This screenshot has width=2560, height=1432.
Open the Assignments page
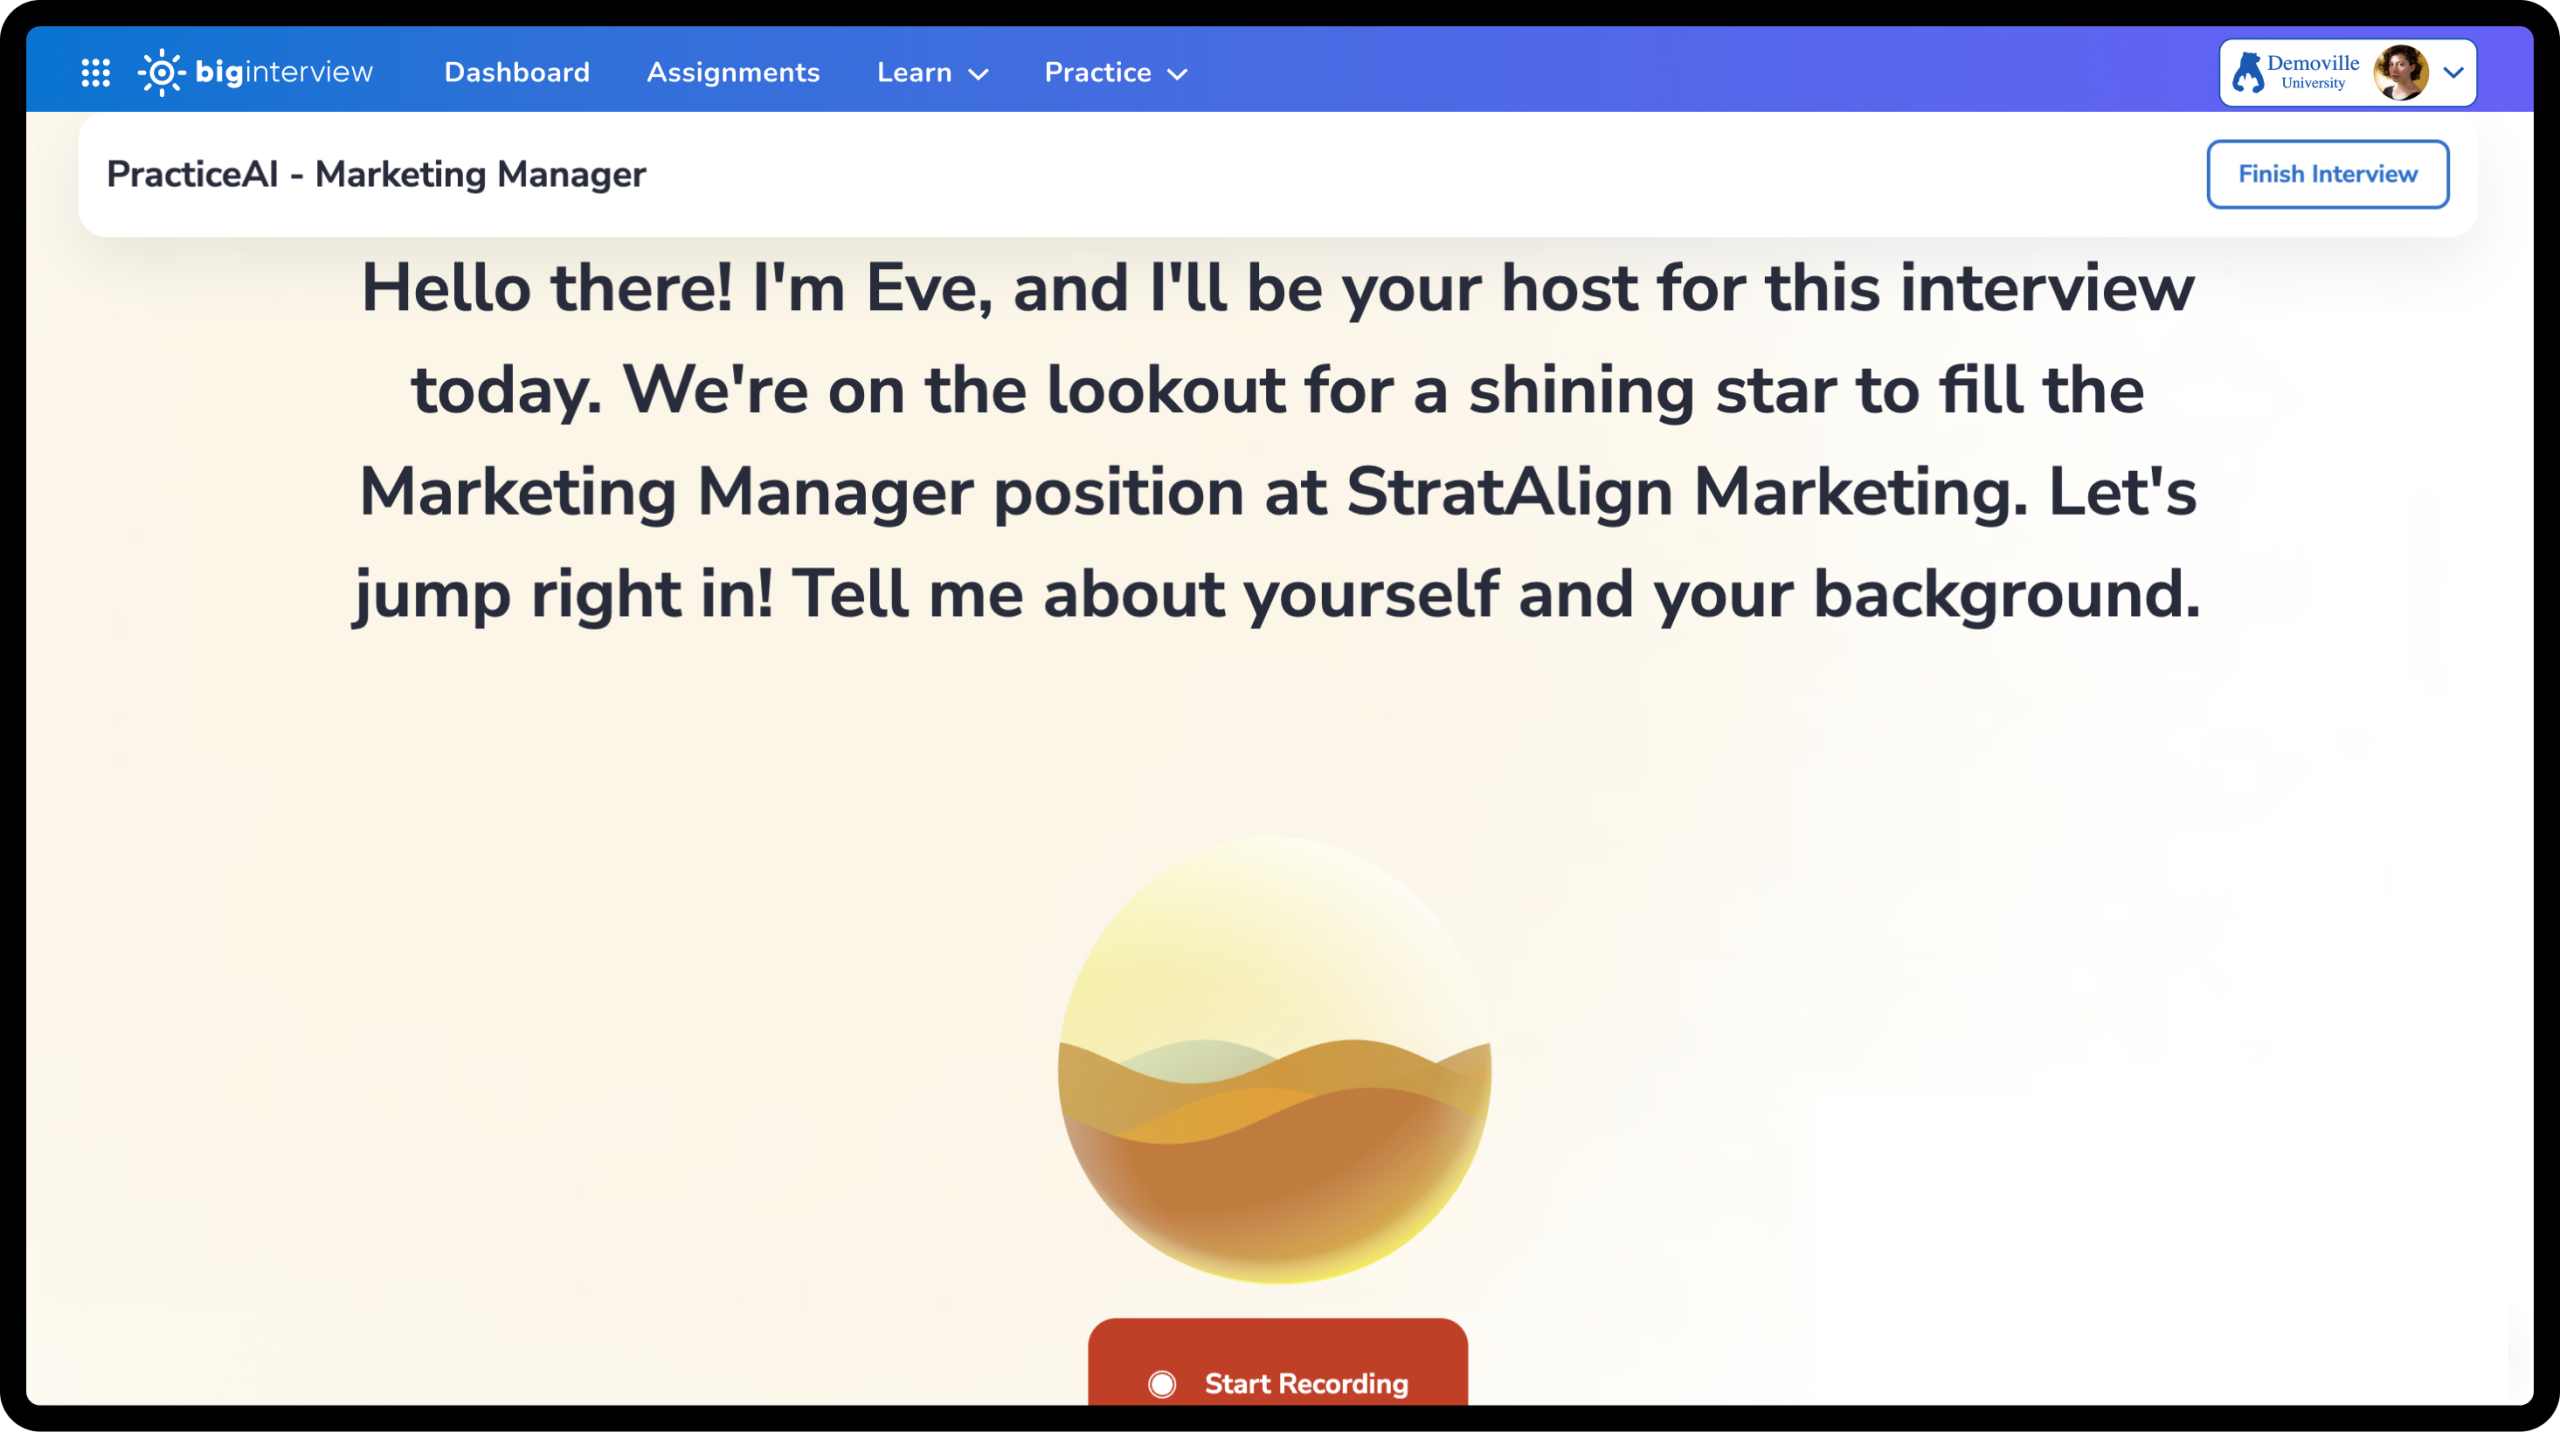(733, 72)
